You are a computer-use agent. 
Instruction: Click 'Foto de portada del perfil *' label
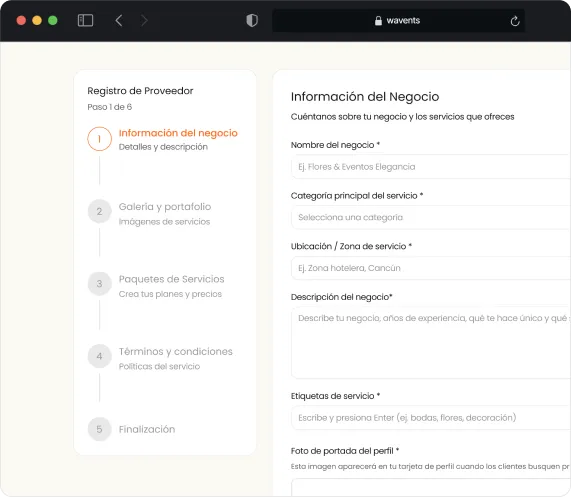coord(345,451)
